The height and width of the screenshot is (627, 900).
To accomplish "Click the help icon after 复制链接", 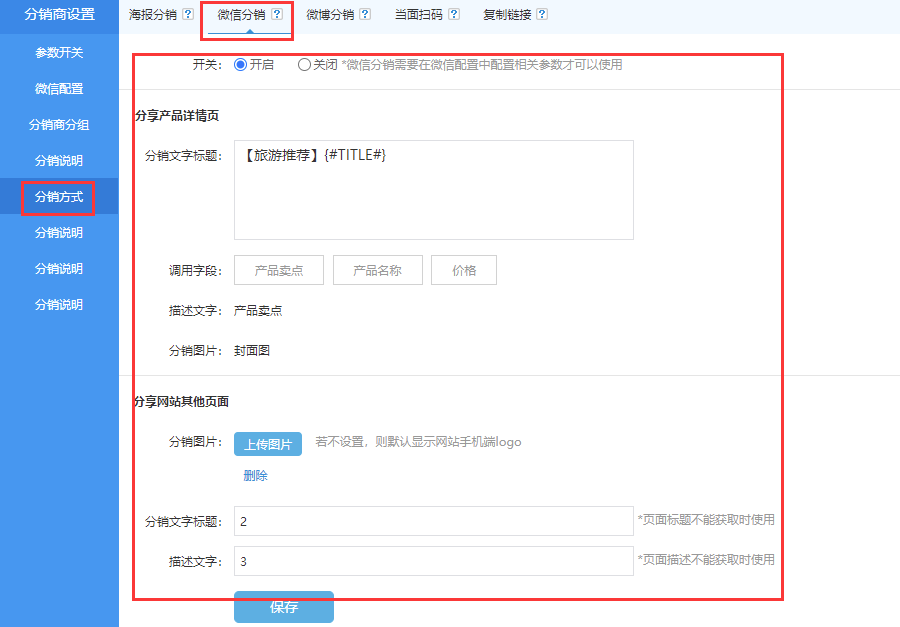I will click(x=542, y=15).
